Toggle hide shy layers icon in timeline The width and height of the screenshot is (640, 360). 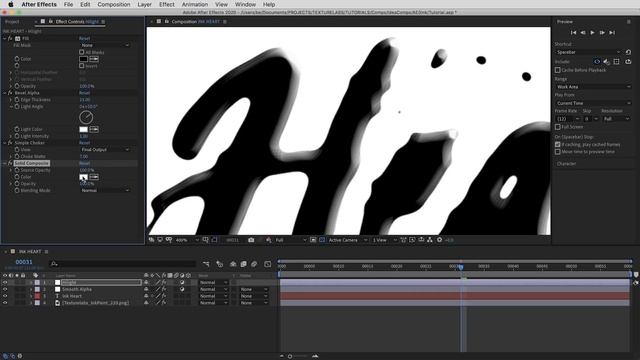pyautogui.click(x=233, y=264)
